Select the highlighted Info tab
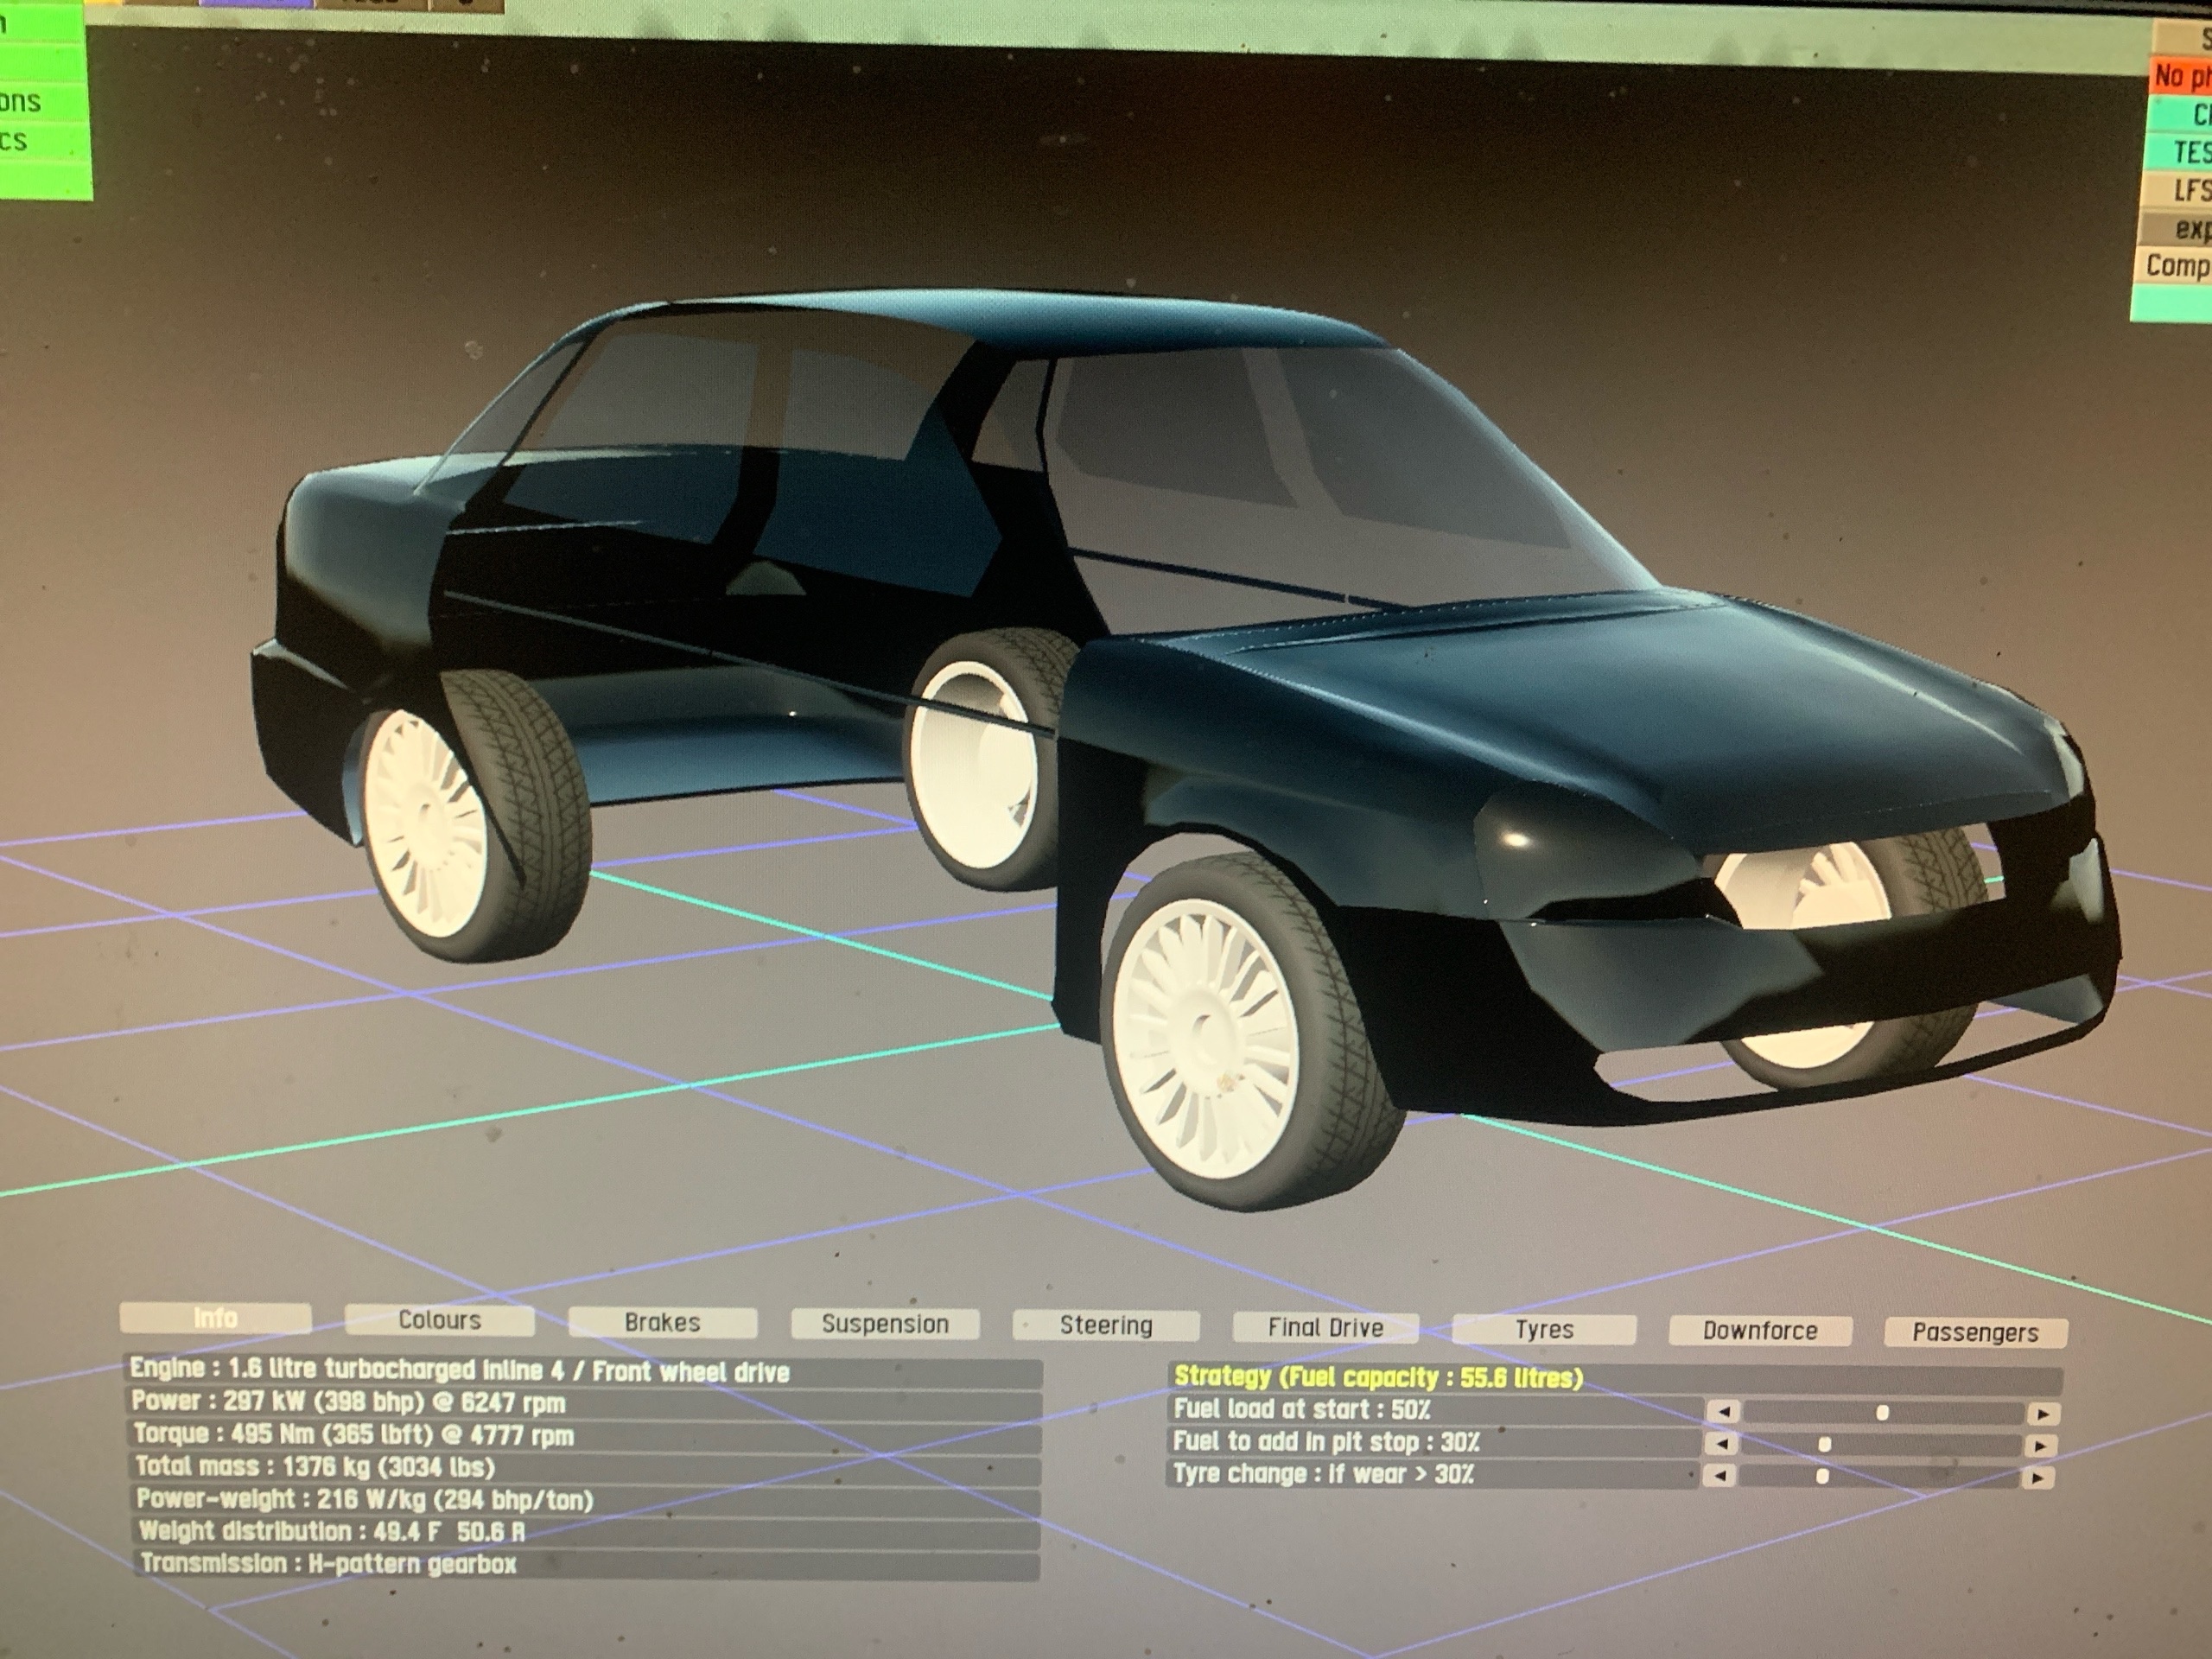 pyautogui.click(x=215, y=1318)
